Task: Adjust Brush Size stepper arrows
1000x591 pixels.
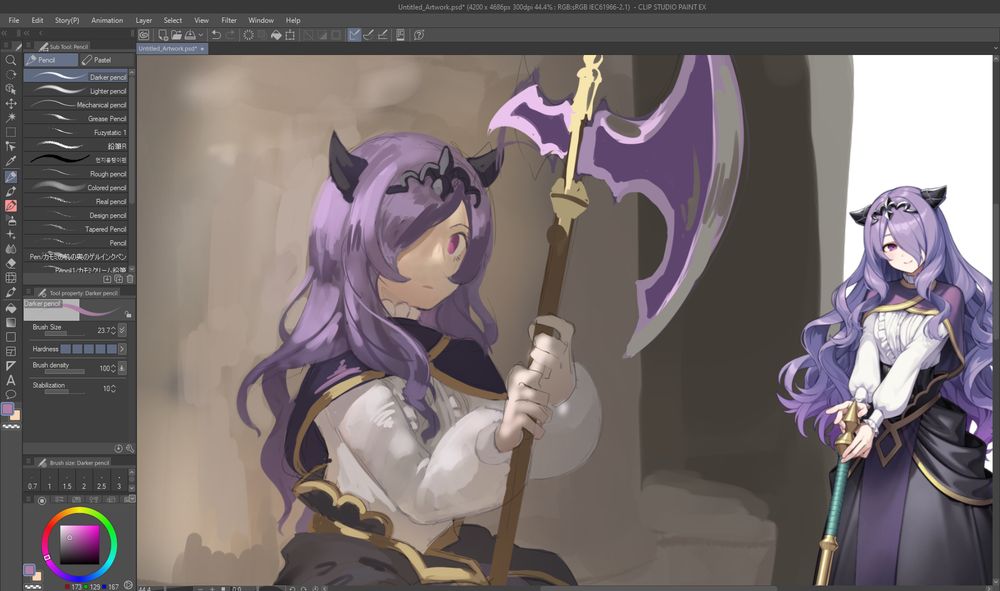Action: 114,330
